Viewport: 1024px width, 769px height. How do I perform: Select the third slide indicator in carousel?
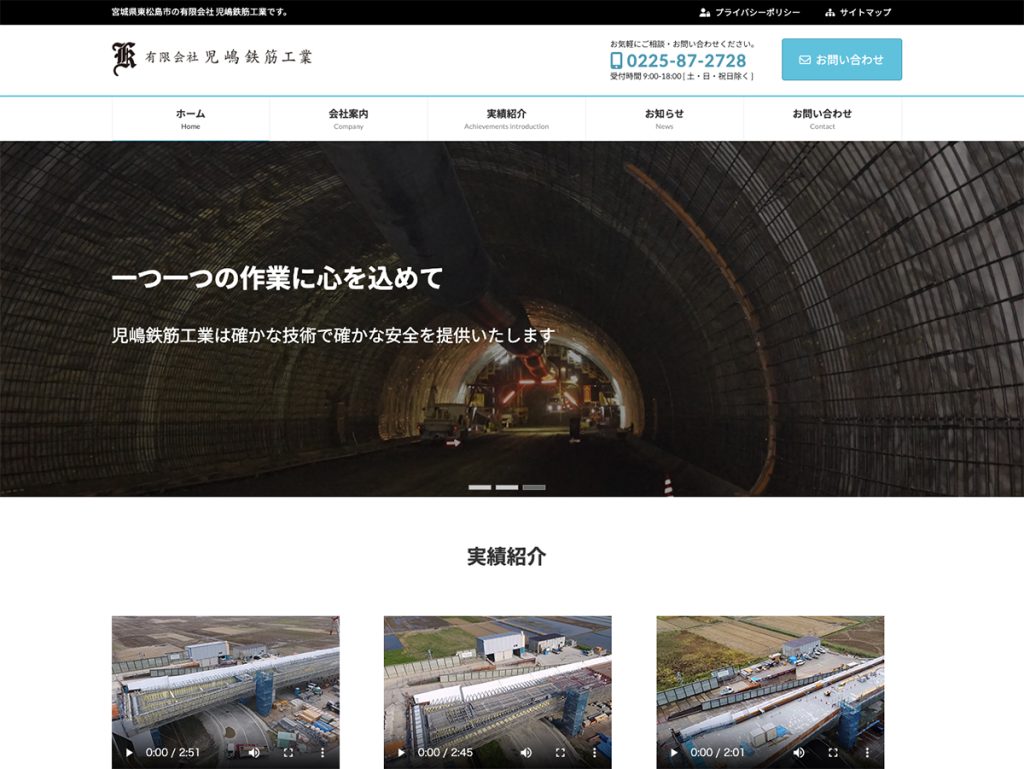(534, 487)
